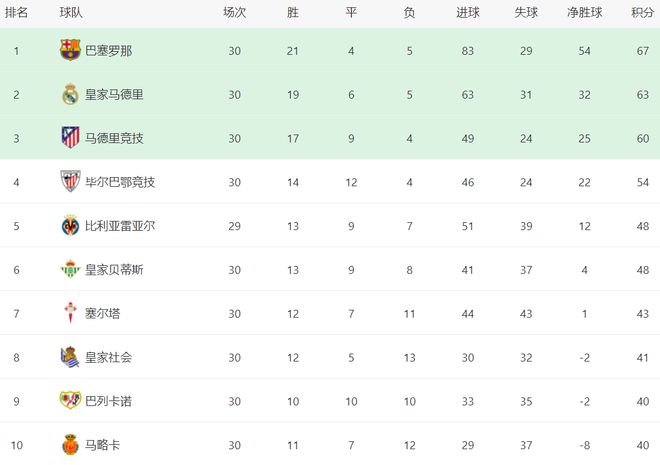Click the Real Betis green crest
The image size is (660, 465).
(x=70, y=269)
